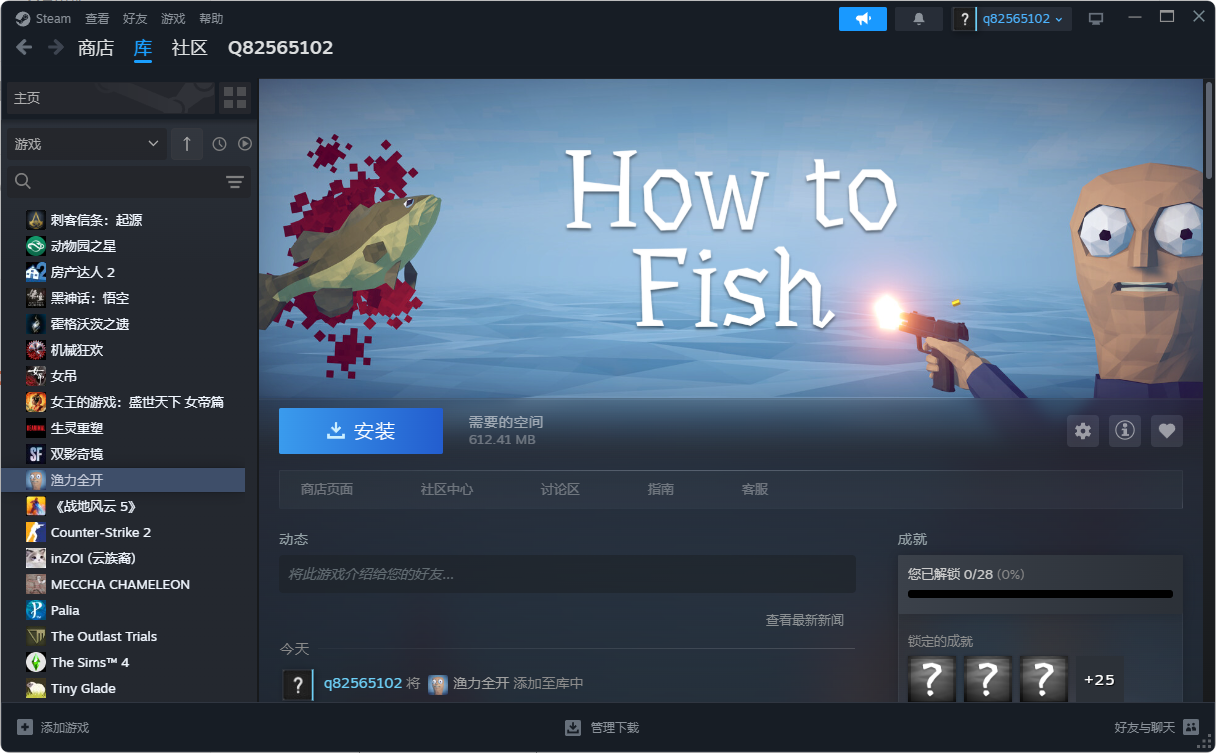This screenshot has width=1216, height=753.
Task: Open the 游戏 category dropdown
Action: pos(86,144)
